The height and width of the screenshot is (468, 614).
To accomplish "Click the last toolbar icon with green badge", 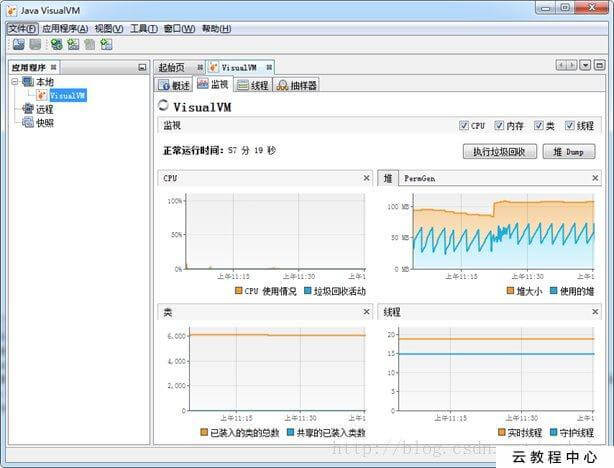I will pyautogui.click(x=106, y=44).
